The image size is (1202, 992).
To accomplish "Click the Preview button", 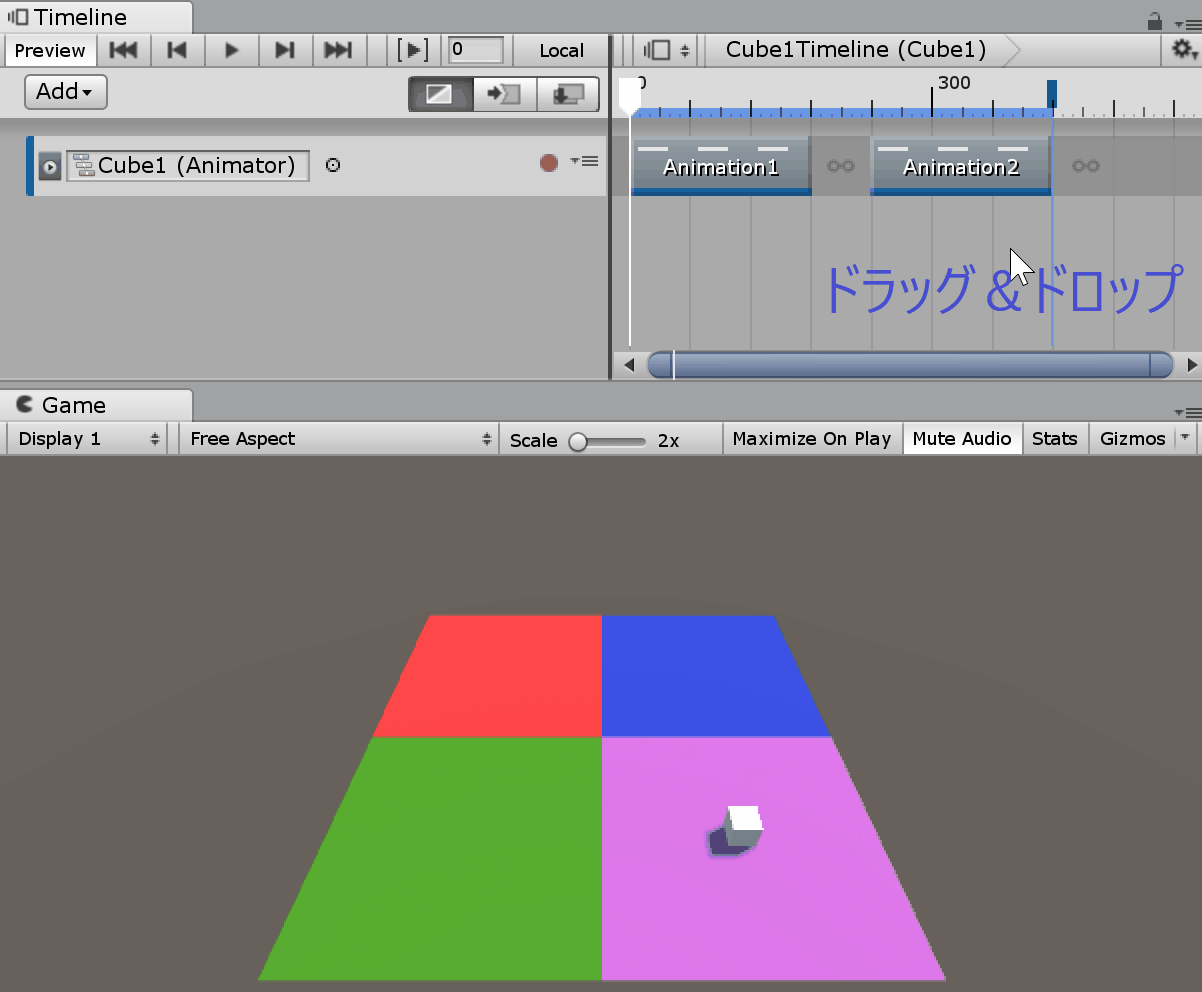I will pyautogui.click(x=50, y=50).
